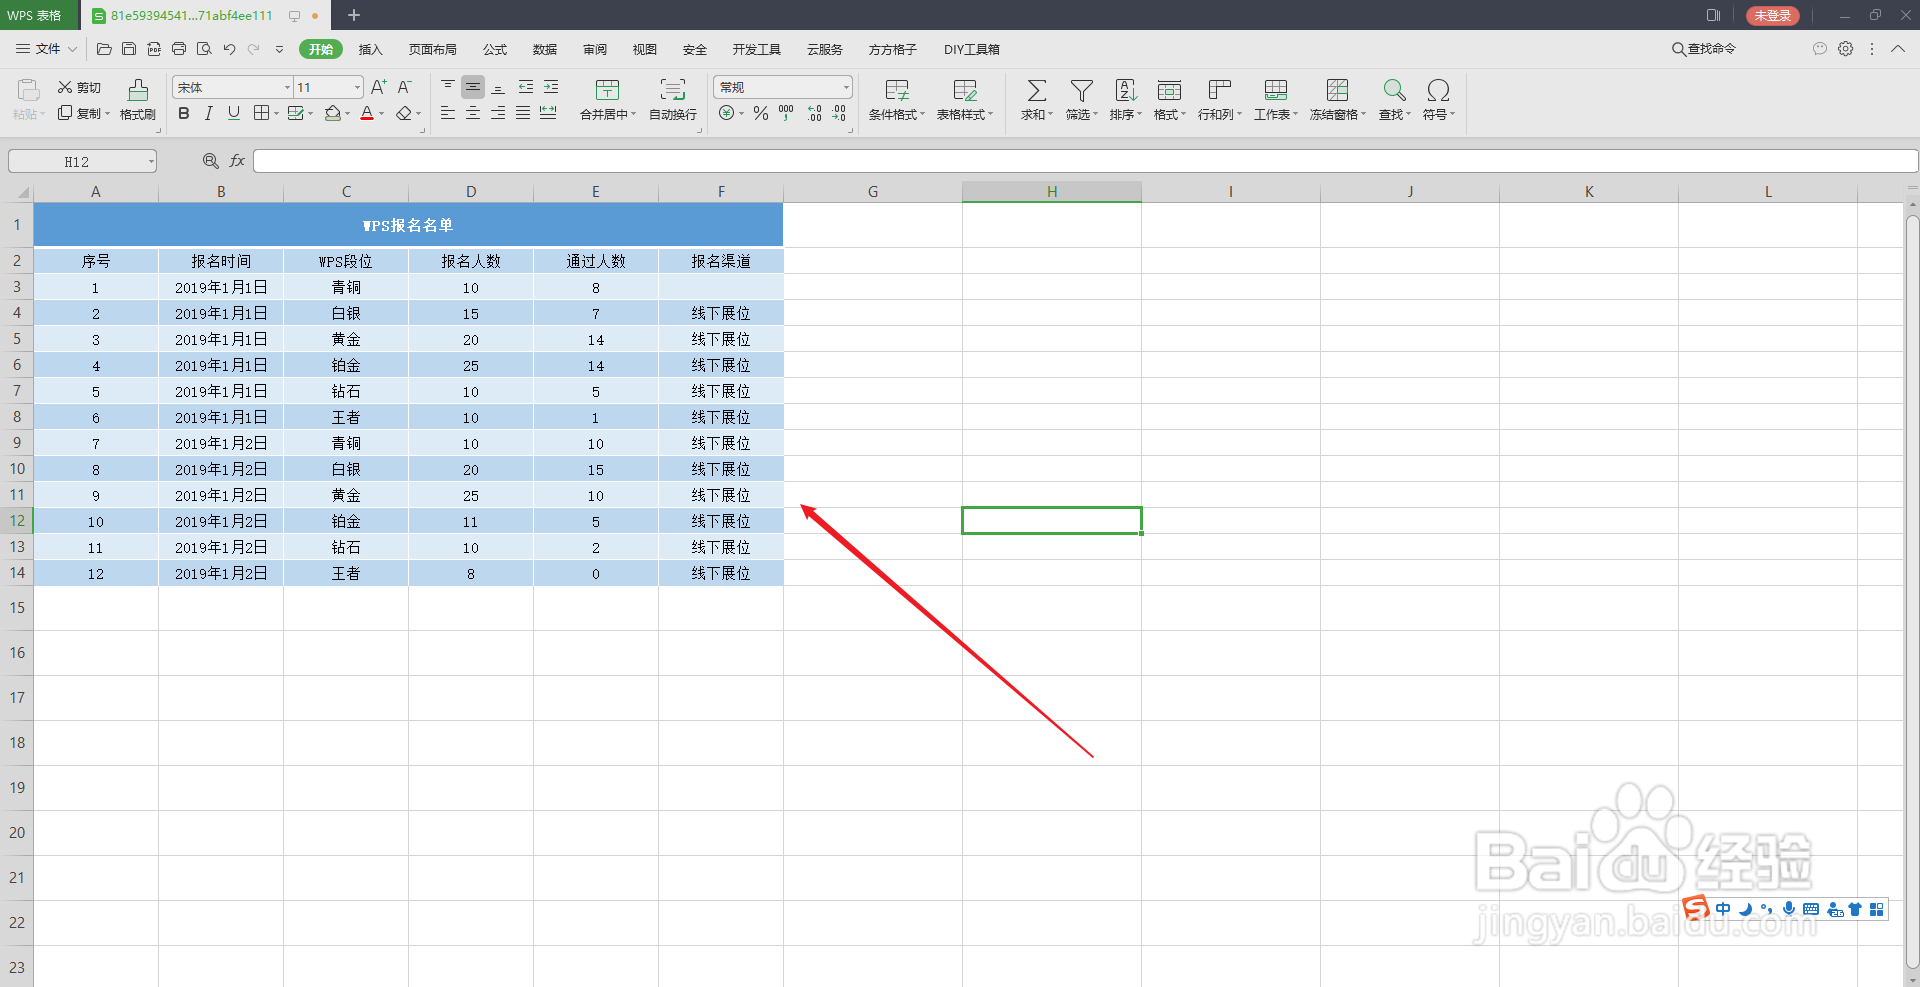Click the Save icon in quick toolbar
This screenshot has height=987, width=1920.
pos(129,49)
